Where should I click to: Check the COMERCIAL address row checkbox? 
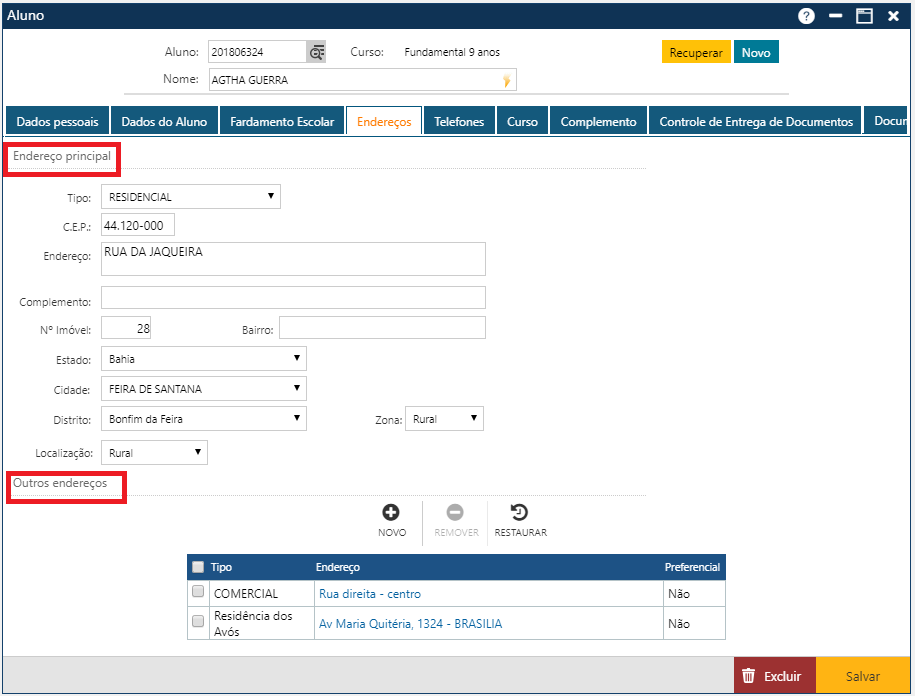198,593
